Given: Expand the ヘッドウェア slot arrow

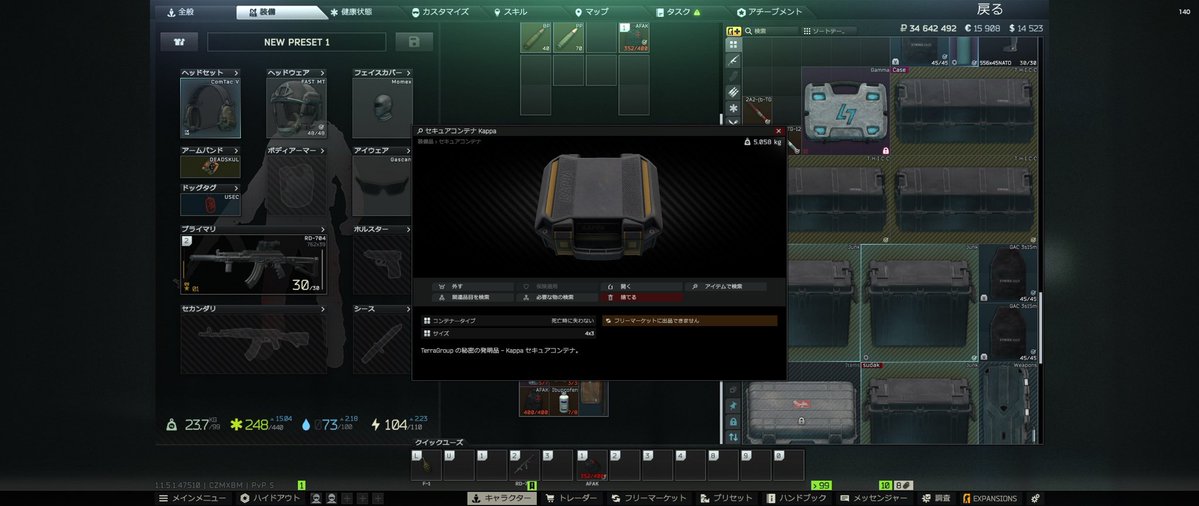Looking at the screenshot, I should pos(323,73).
